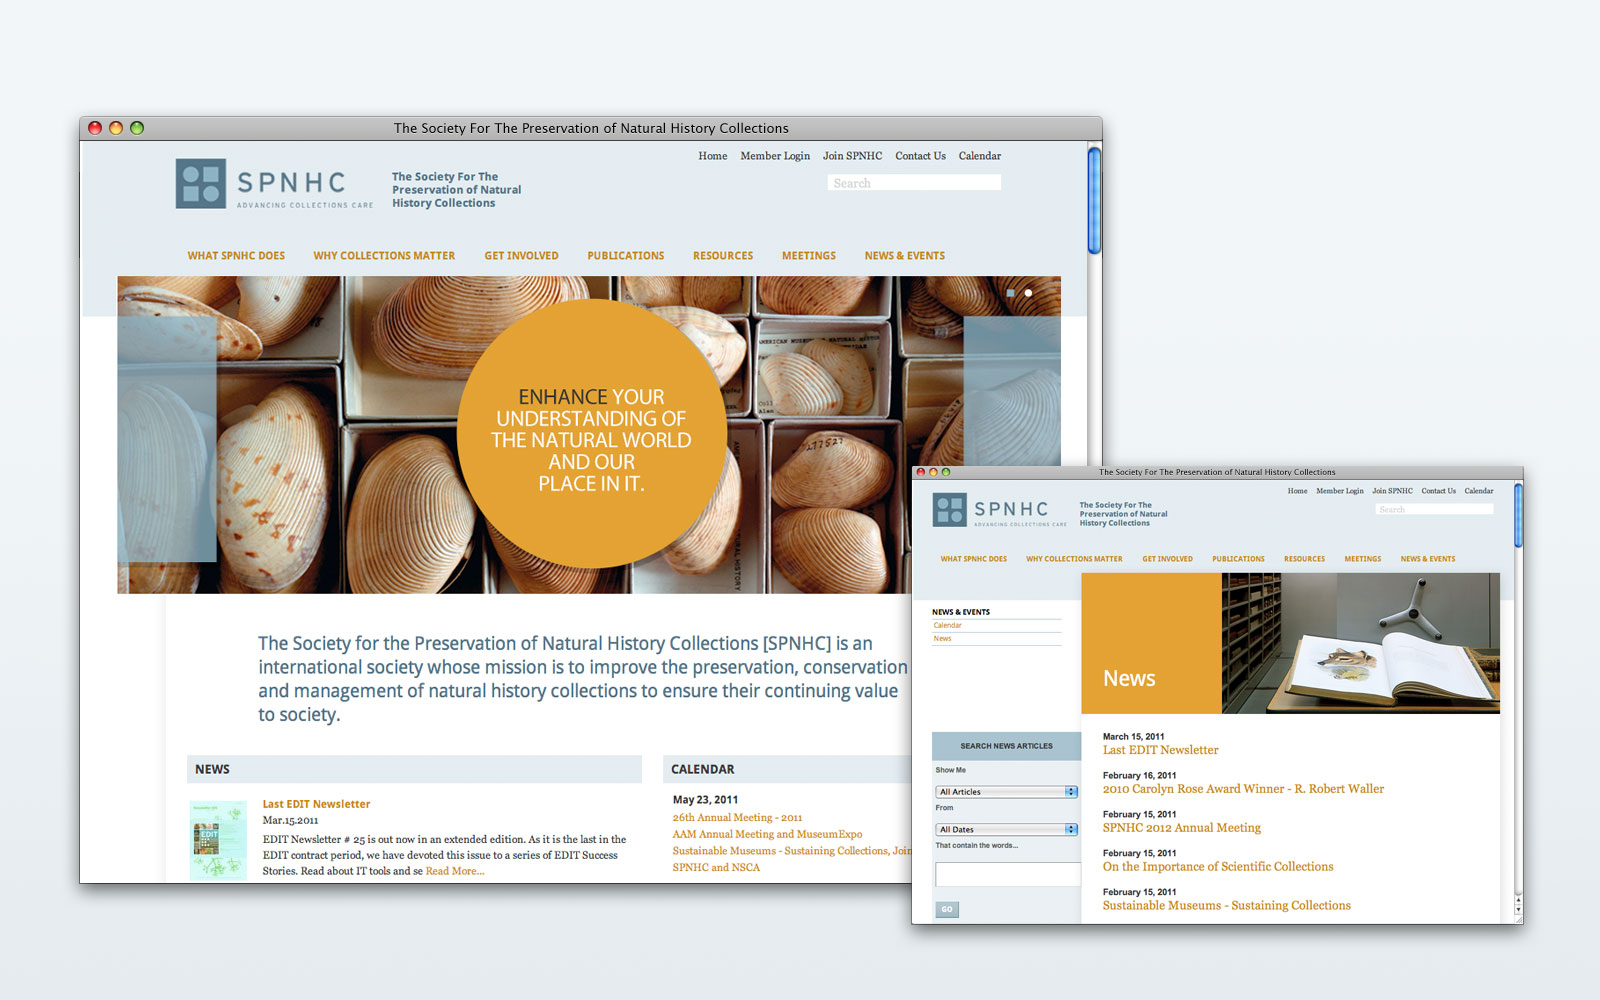Image resolution: width=1600 pixels, height=1000 pixels.
Task: Open the All Articles dropdown
Action: pyautogui.click(x=1006, y=792)
